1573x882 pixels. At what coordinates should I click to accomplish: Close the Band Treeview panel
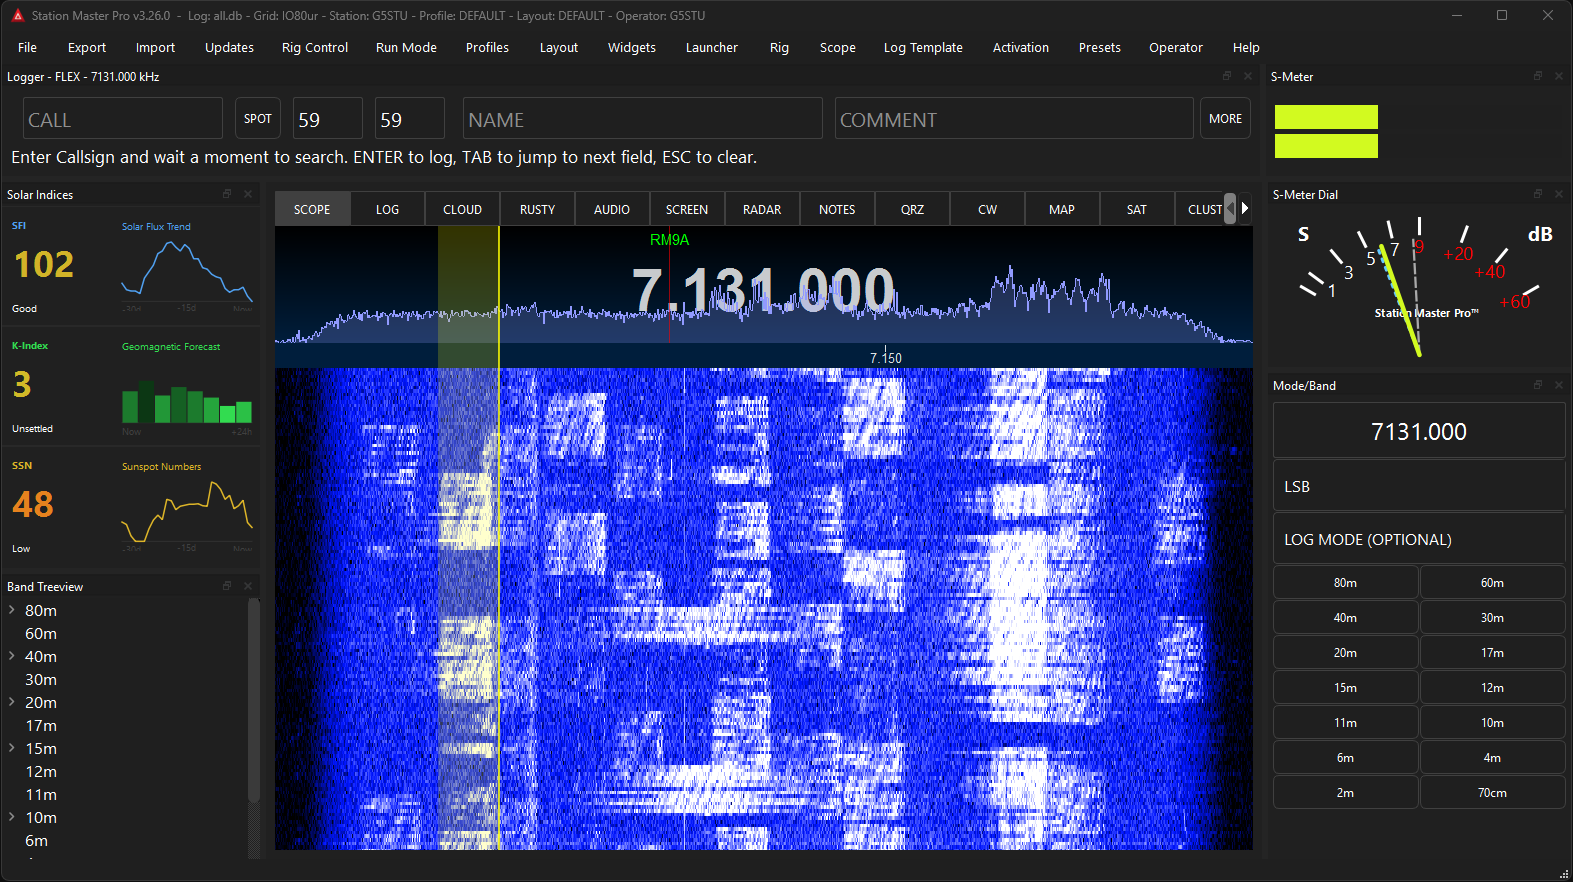tap(248, 586)
